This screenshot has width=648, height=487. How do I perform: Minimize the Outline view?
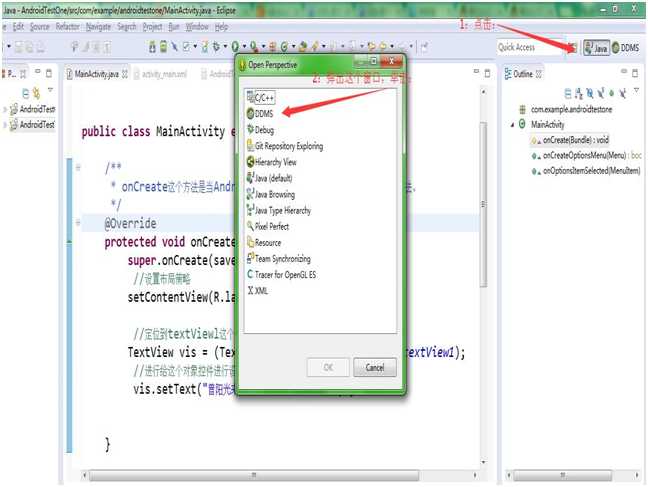point(624,72)
